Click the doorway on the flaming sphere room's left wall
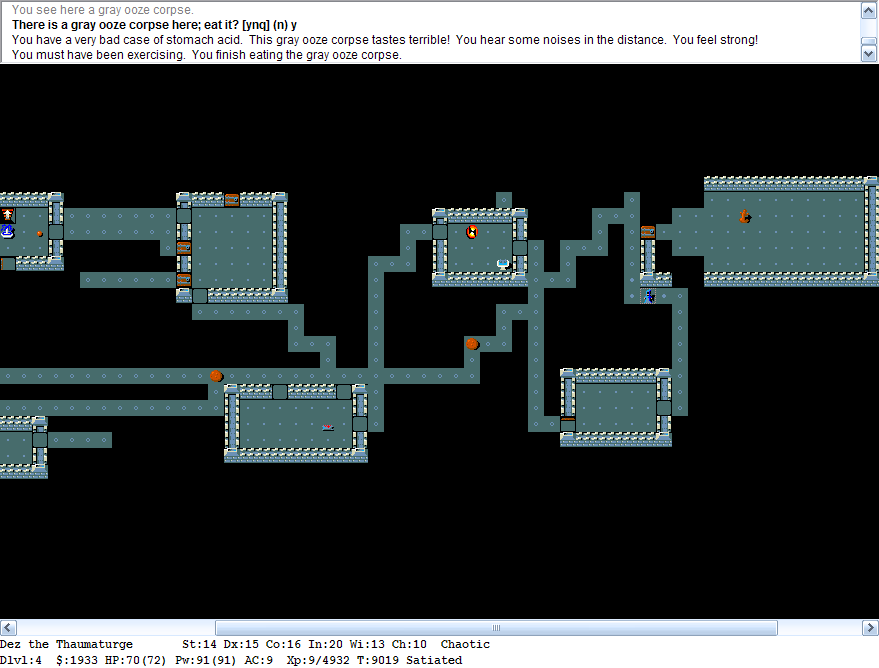879x668 pixels. point(440,231)
